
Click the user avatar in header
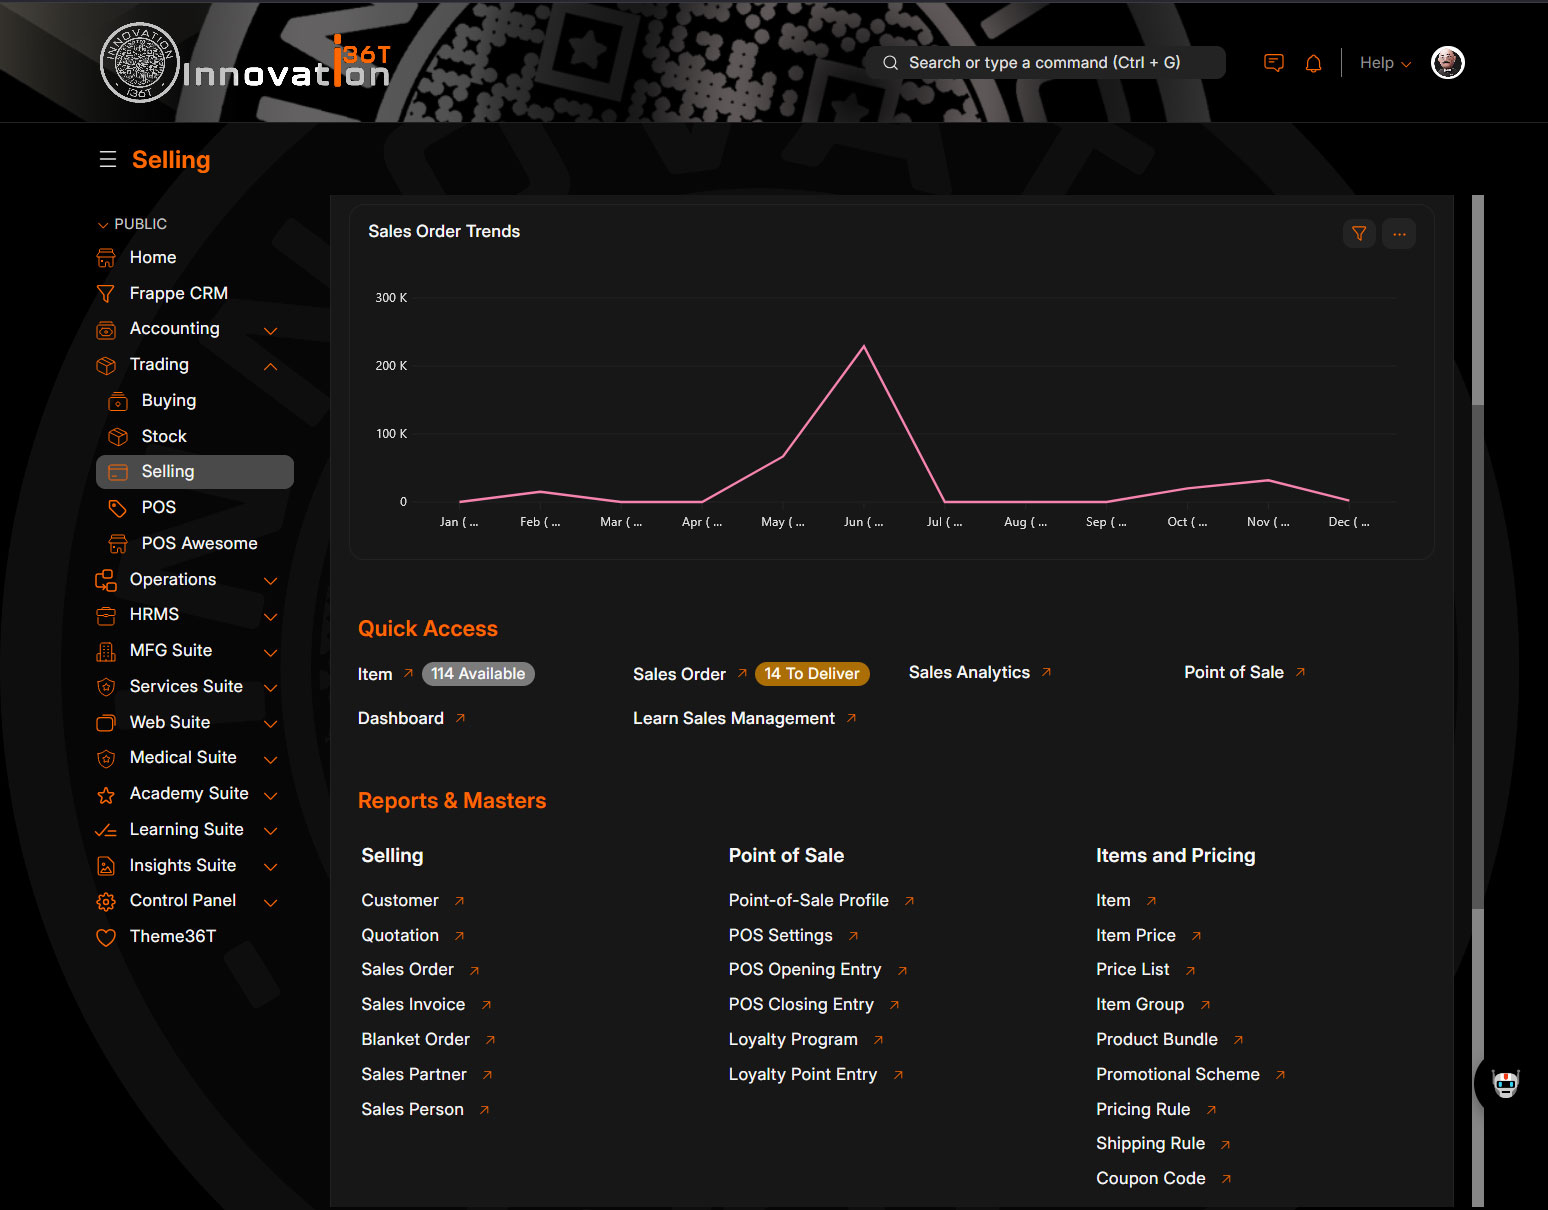(1447, 63)
